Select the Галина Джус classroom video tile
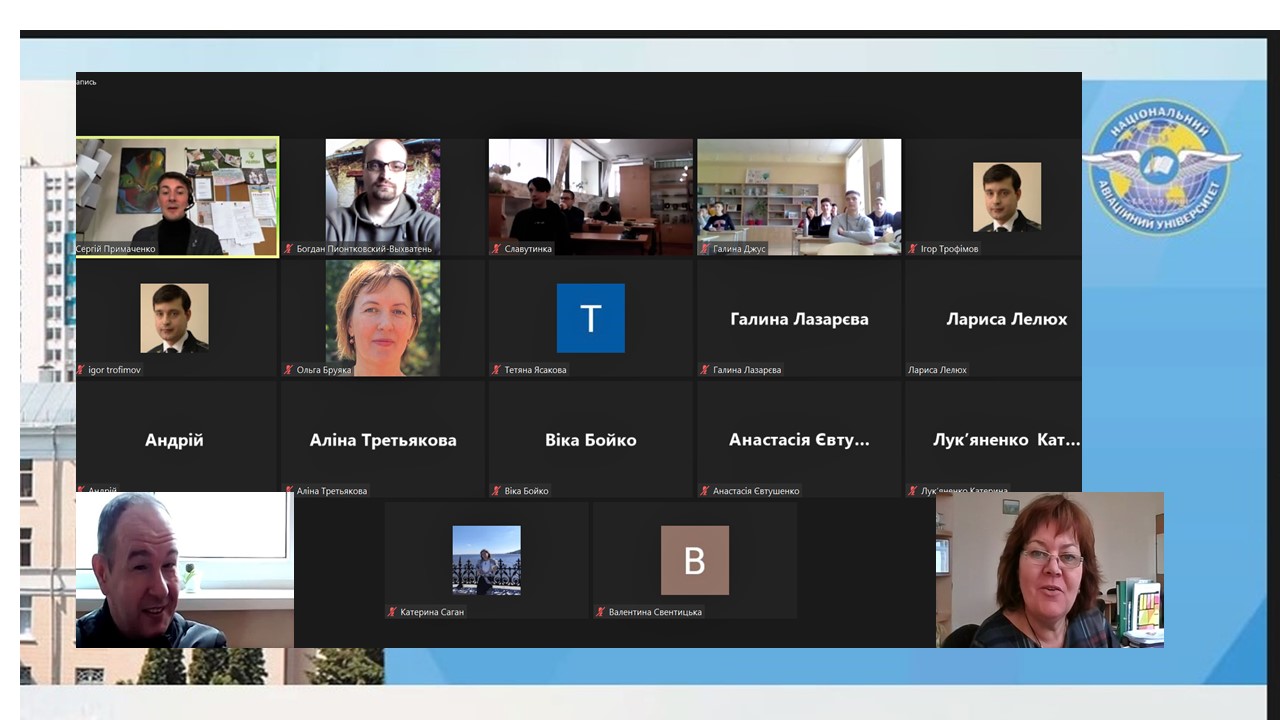 tap(799, 196)
